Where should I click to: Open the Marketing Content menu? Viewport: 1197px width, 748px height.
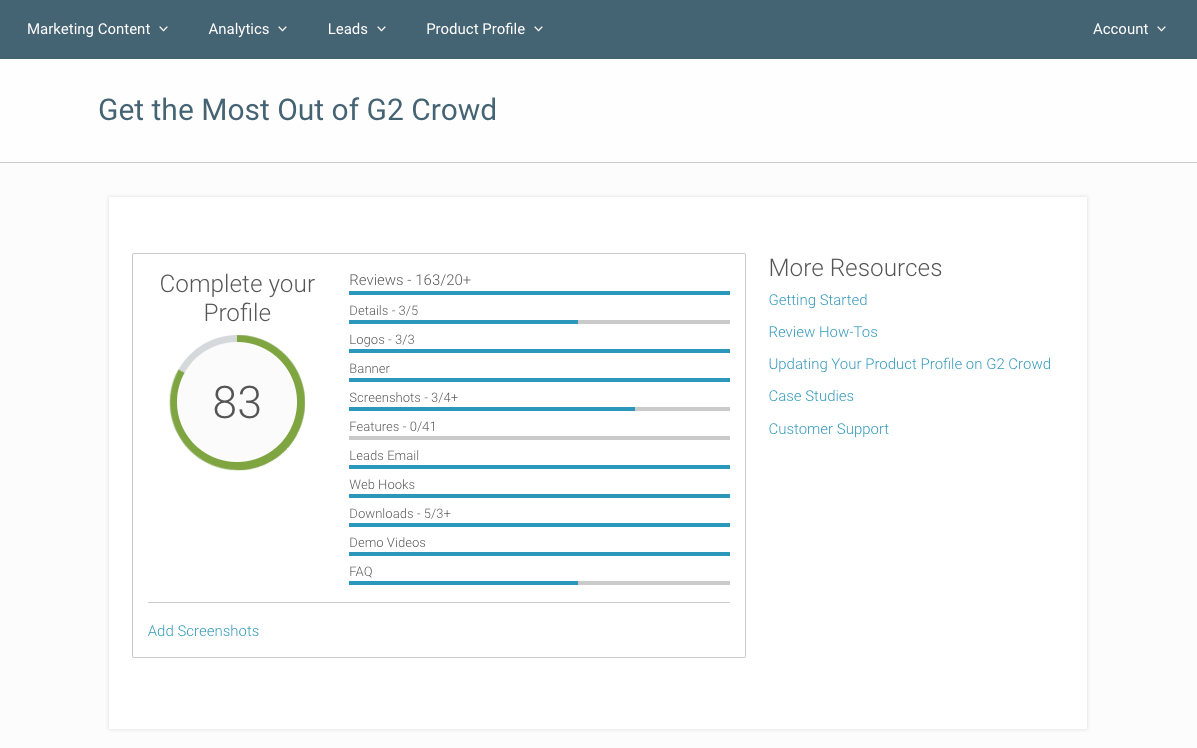[x=97, y=29]
